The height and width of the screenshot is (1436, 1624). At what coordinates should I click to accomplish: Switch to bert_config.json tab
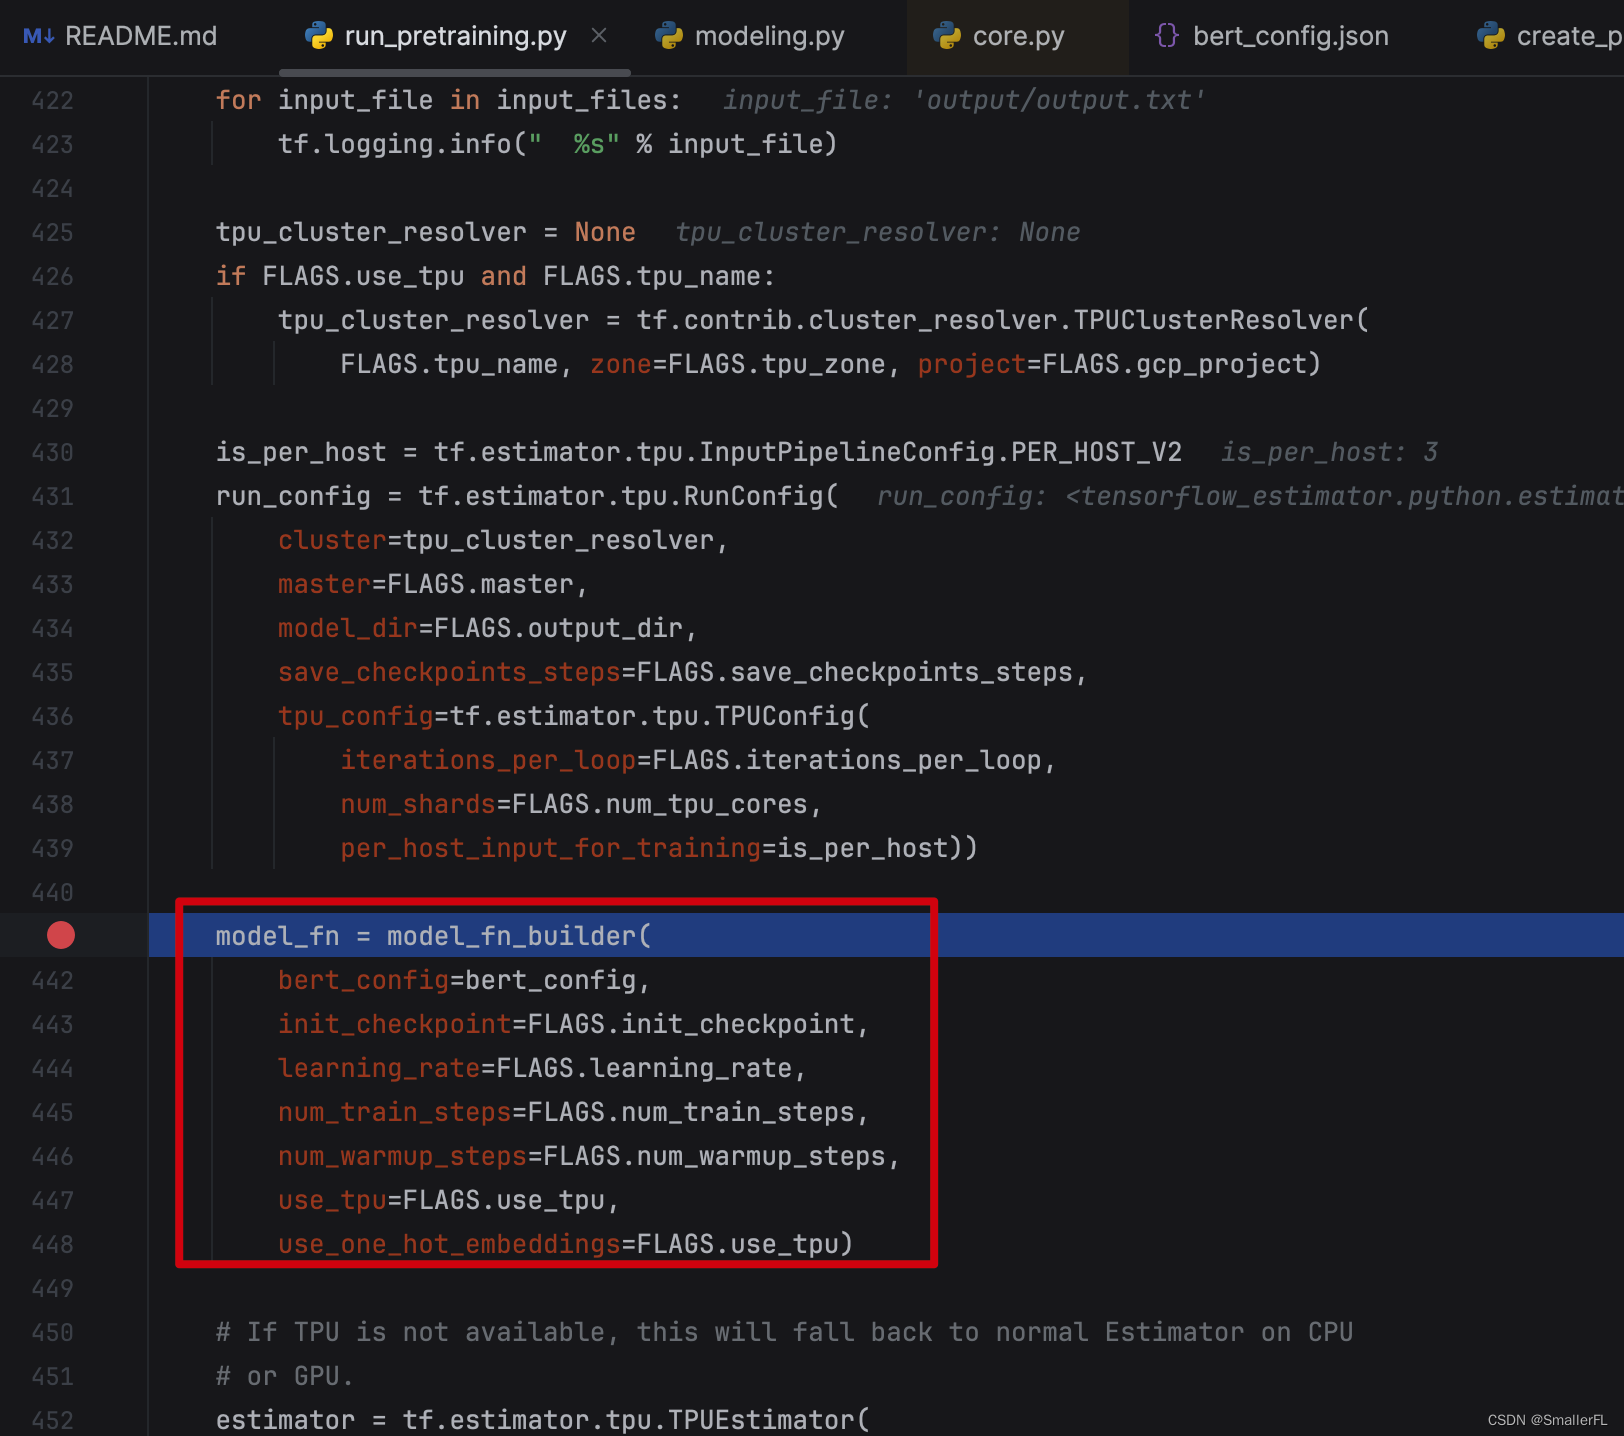[x=1272, y=36]
